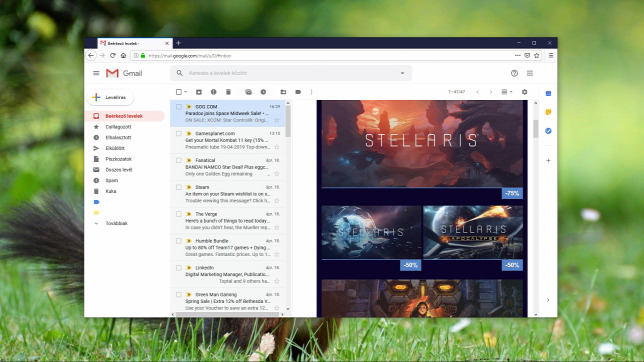
Task: Click the Stellaris Apocalypse game thumbnail
Action: pos(473,232)
